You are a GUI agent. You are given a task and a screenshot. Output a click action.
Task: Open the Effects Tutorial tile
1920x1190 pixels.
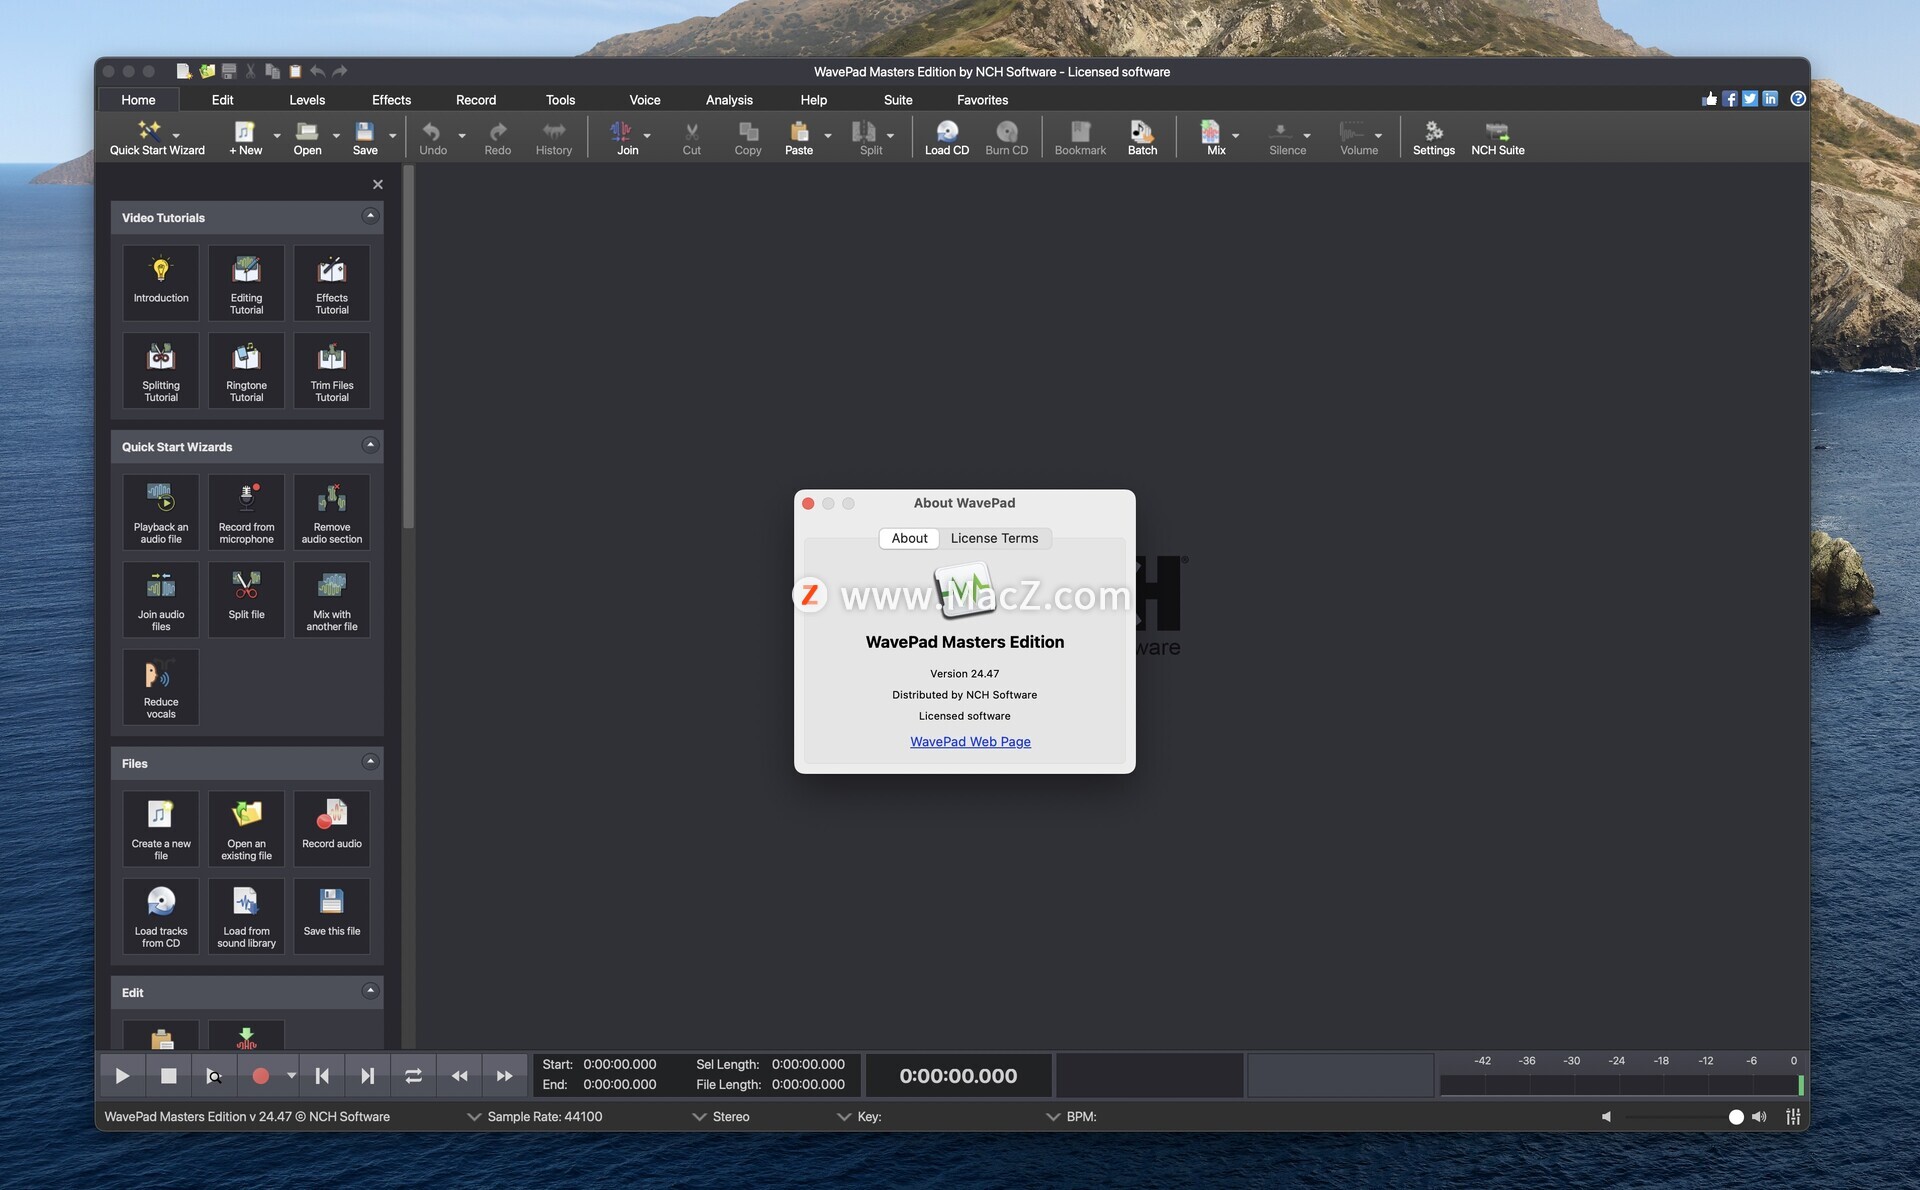tap(332, 283)
